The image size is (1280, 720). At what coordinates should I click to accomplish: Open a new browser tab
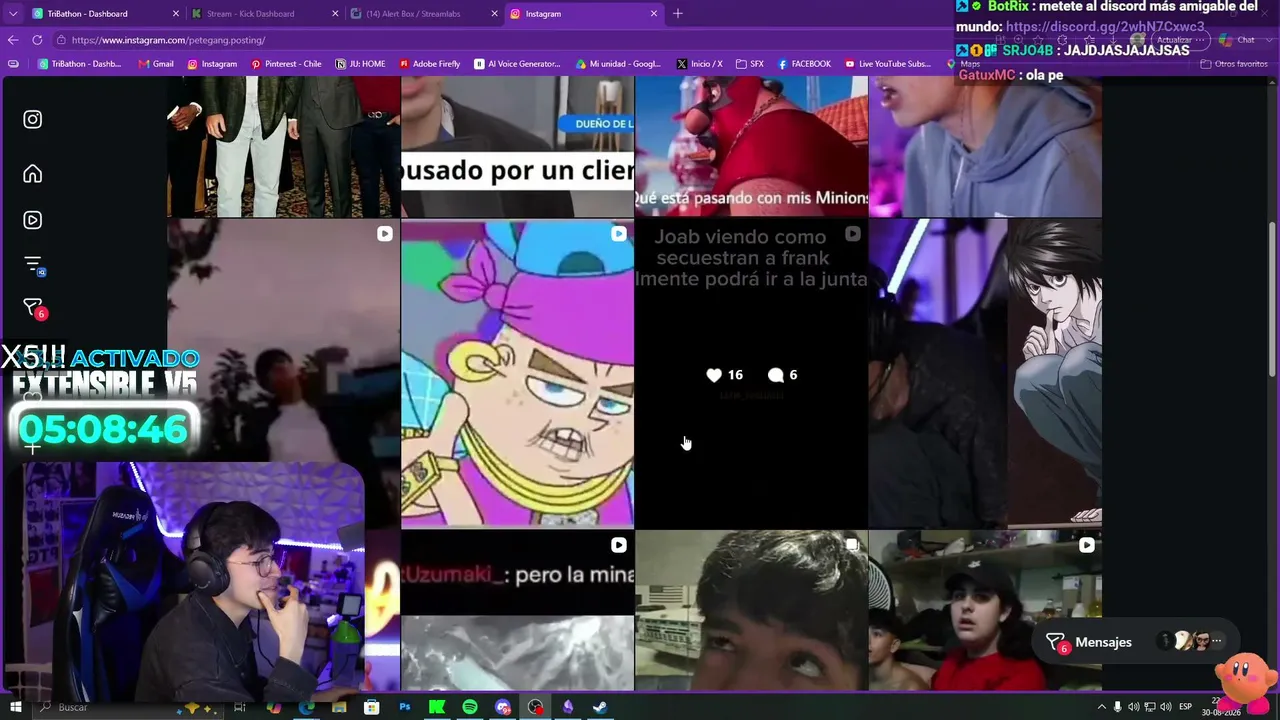coord(678,14)
